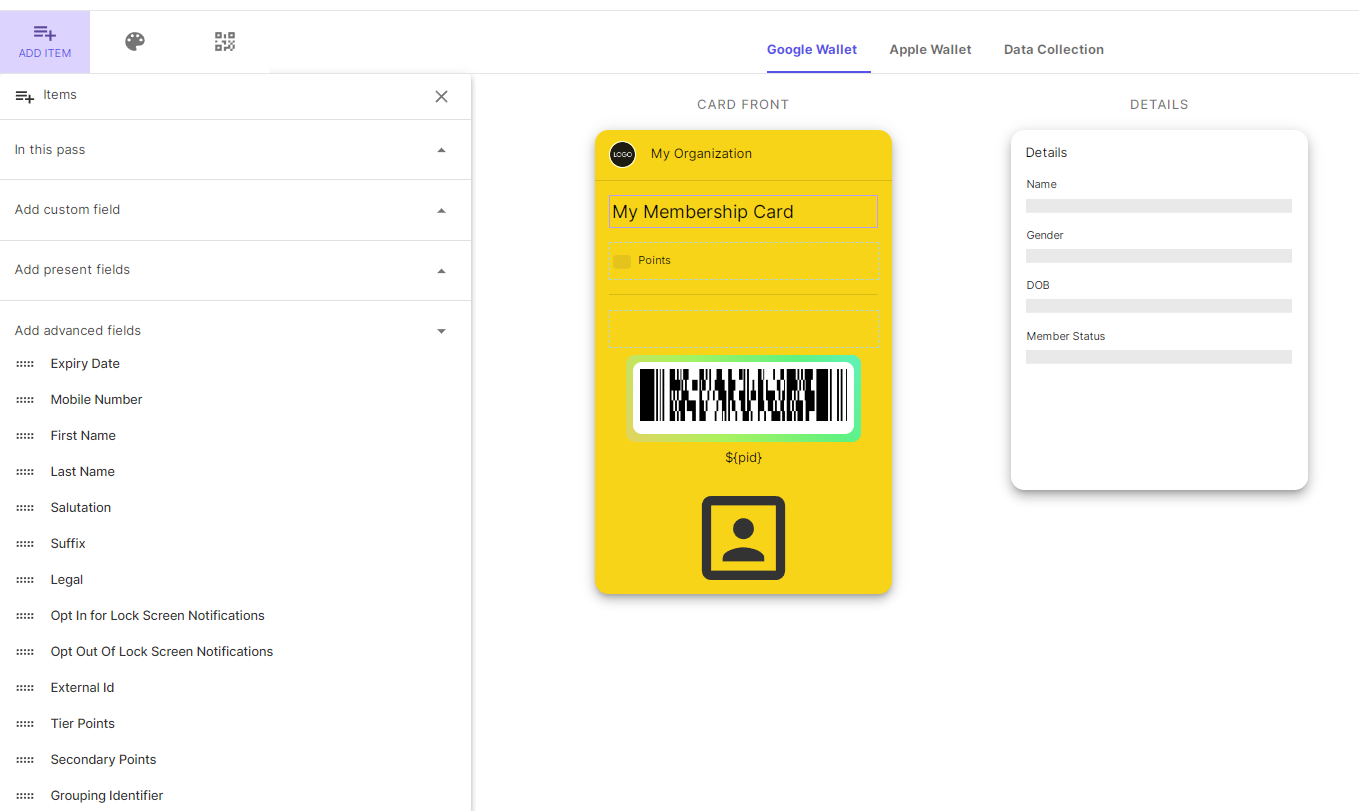
Task: Grab the drag handle for Mobile Number
Action: [x=25, y=400]
